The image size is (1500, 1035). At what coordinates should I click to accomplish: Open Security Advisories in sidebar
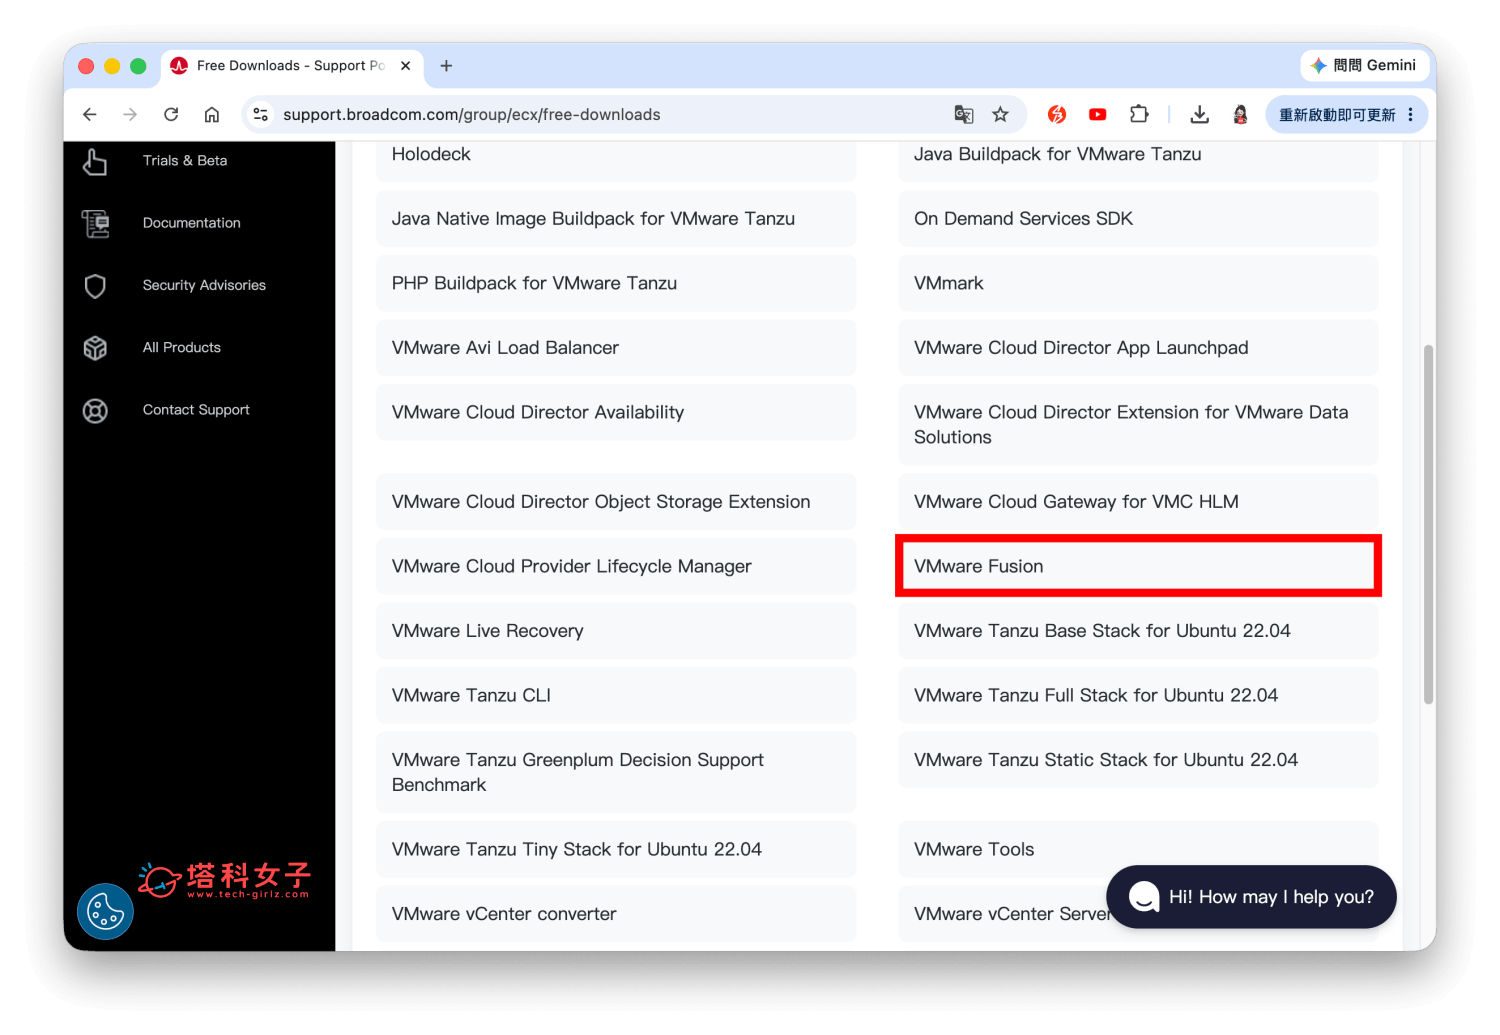204,285
